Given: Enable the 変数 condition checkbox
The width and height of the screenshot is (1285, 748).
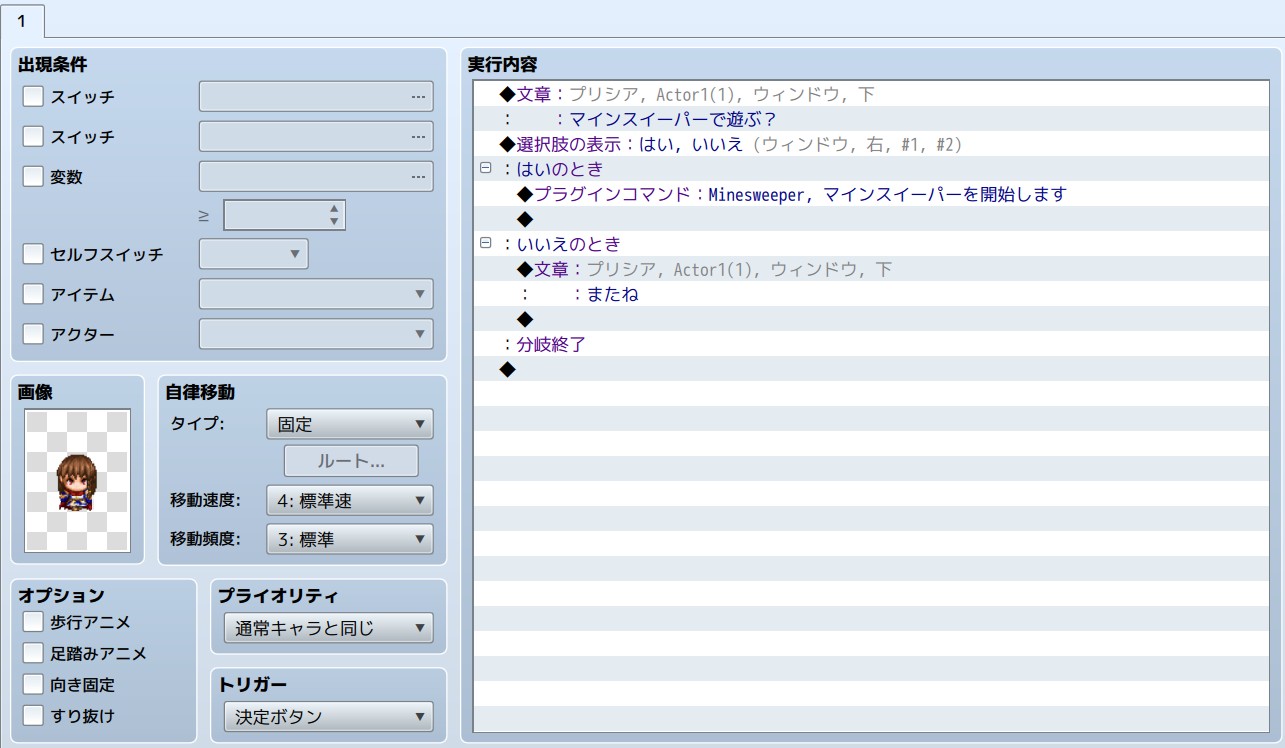Looking at the screenshot, I should [x=33, y=177].
